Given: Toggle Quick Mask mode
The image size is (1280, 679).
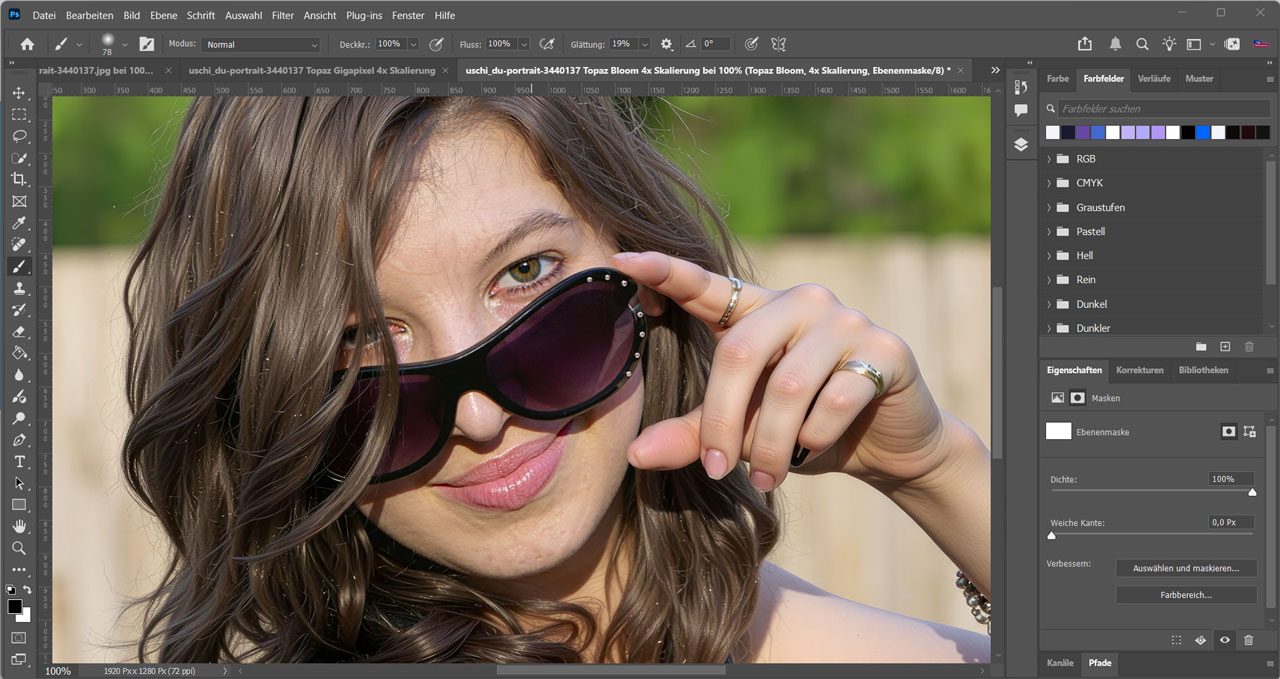Looking at the screenshot, I should point(19,637).
